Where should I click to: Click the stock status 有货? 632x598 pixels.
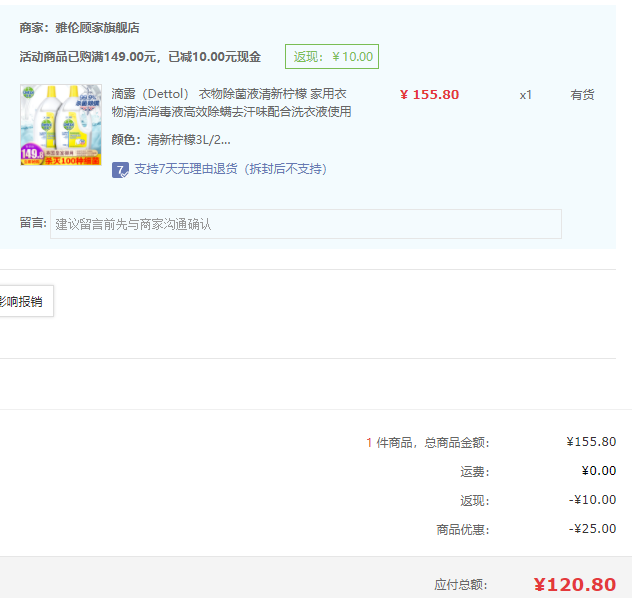582,95
